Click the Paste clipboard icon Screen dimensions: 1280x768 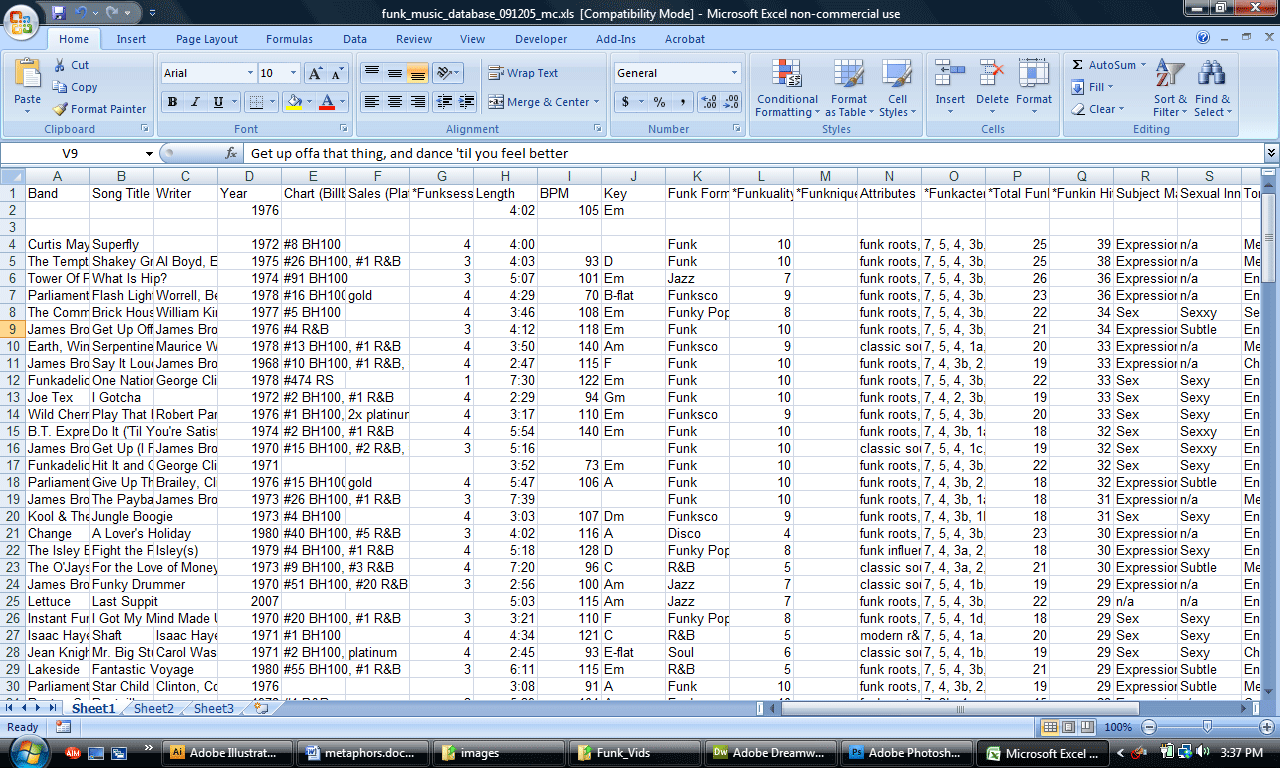[28, 73]
